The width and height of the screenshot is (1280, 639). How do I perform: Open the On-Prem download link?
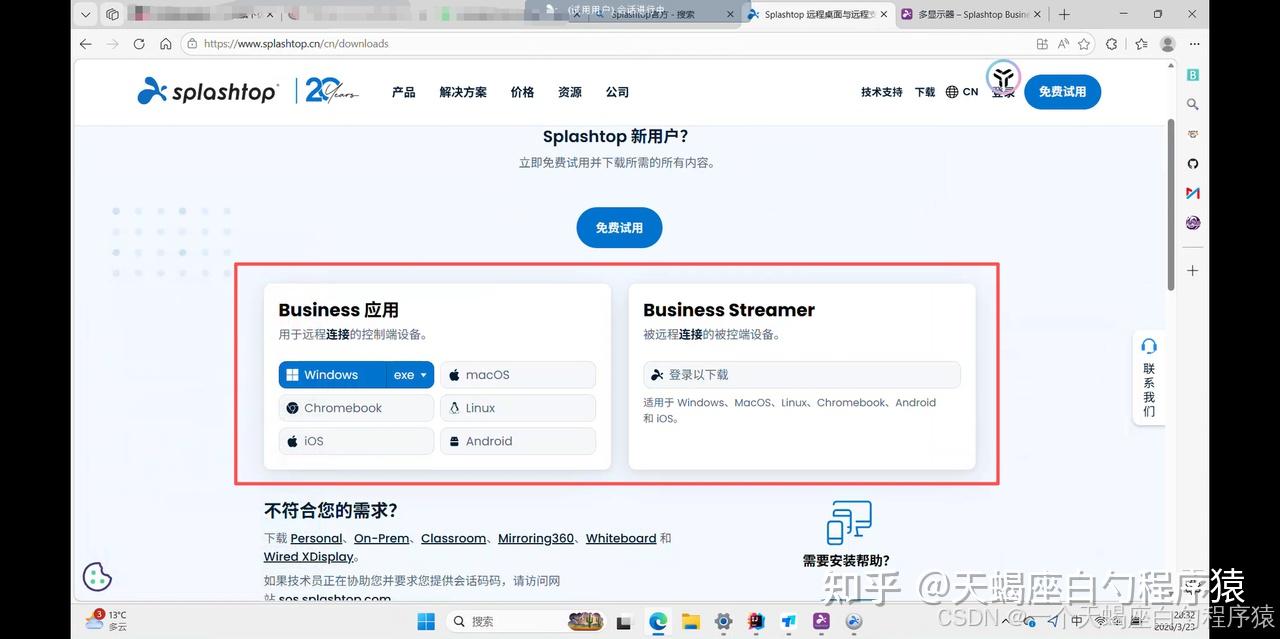381,538
